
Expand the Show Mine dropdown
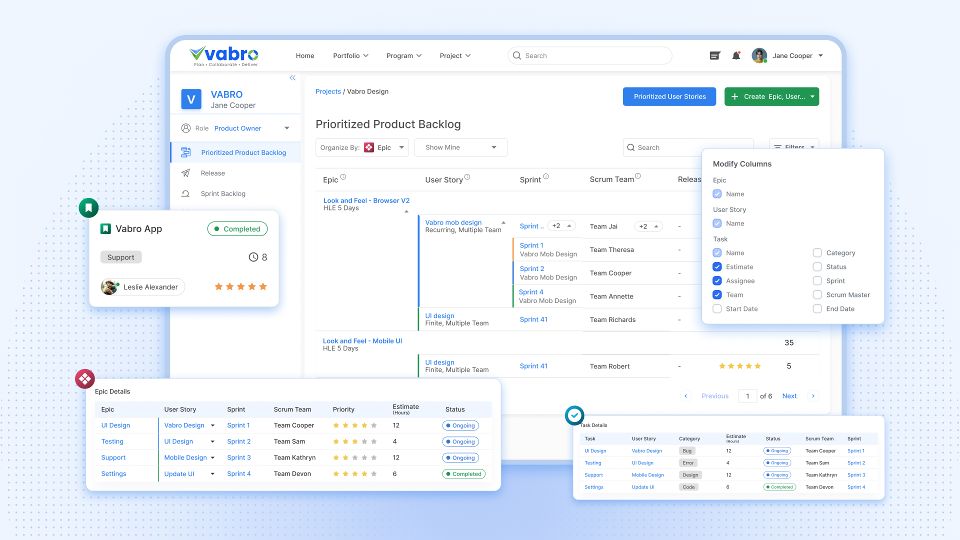click(x=462, y=148)
